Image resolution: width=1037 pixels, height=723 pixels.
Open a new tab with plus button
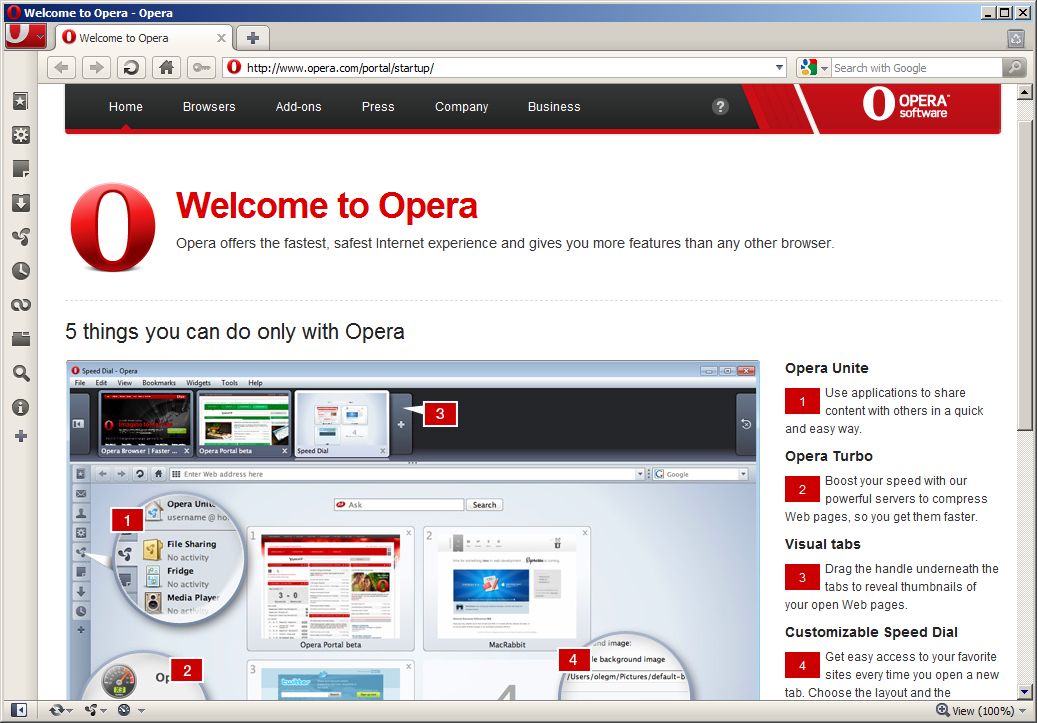252,38
